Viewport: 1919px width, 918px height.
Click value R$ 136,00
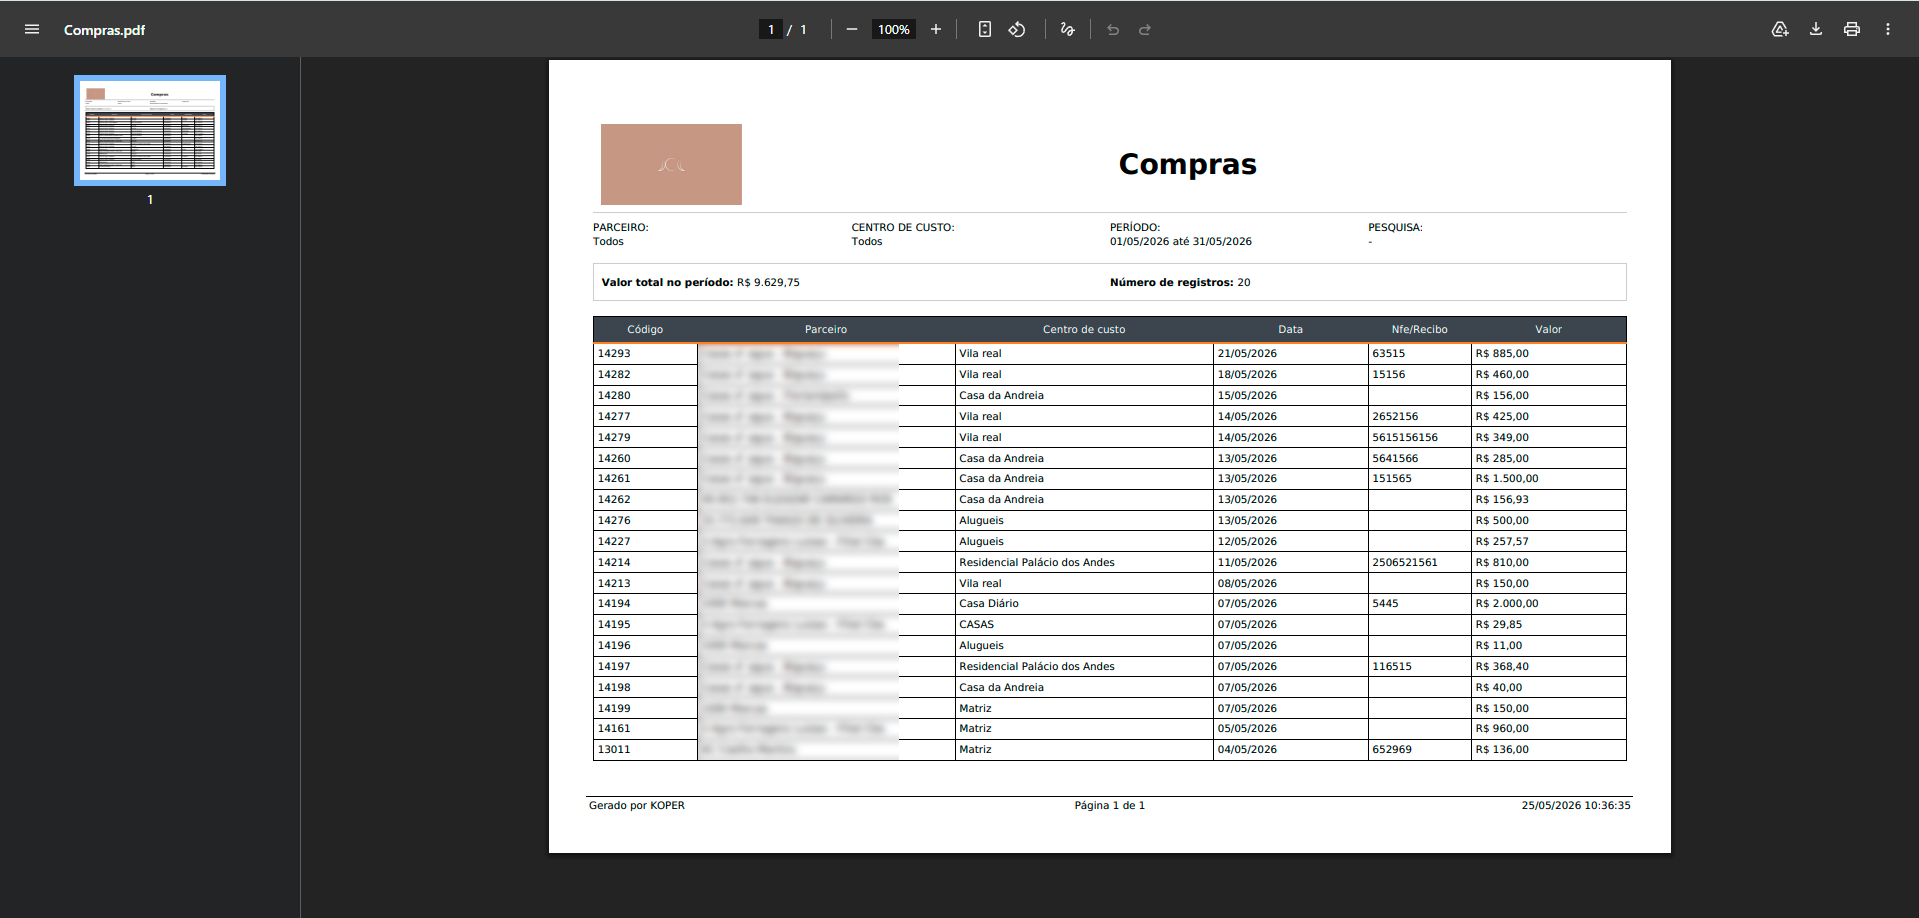tap(1502, 750)
